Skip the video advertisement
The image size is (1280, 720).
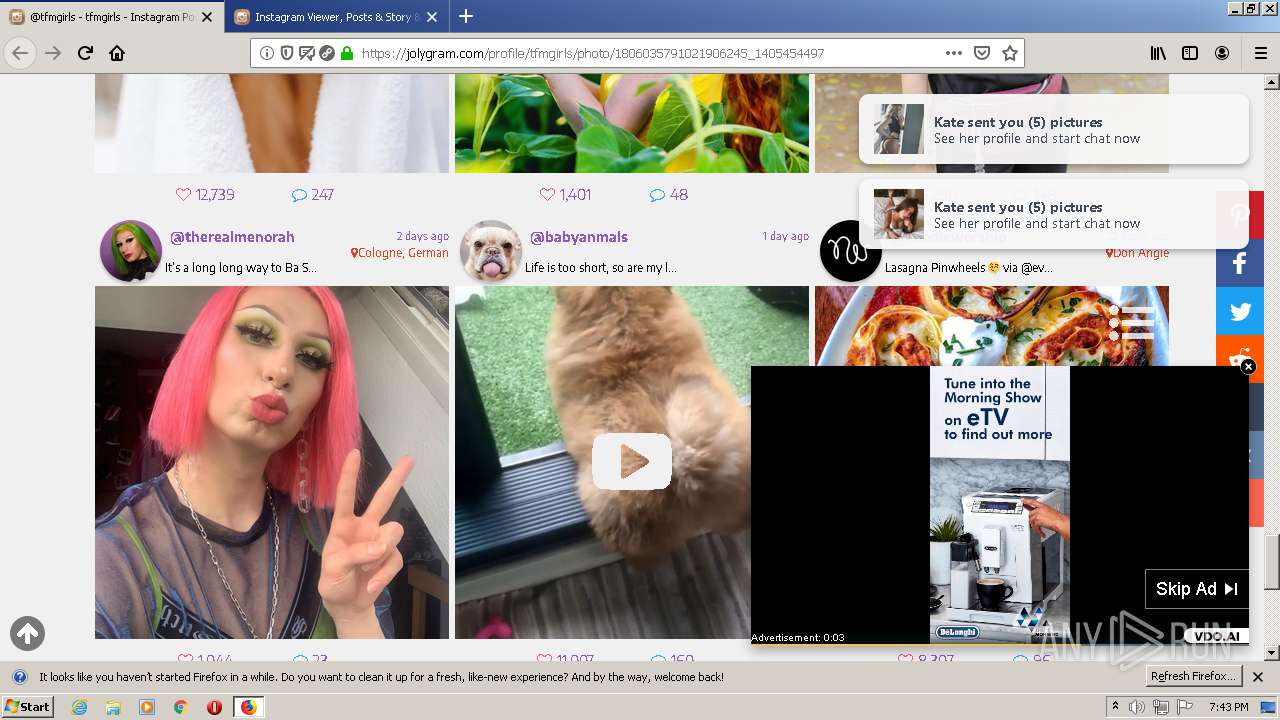click(x=1196, y=589)
